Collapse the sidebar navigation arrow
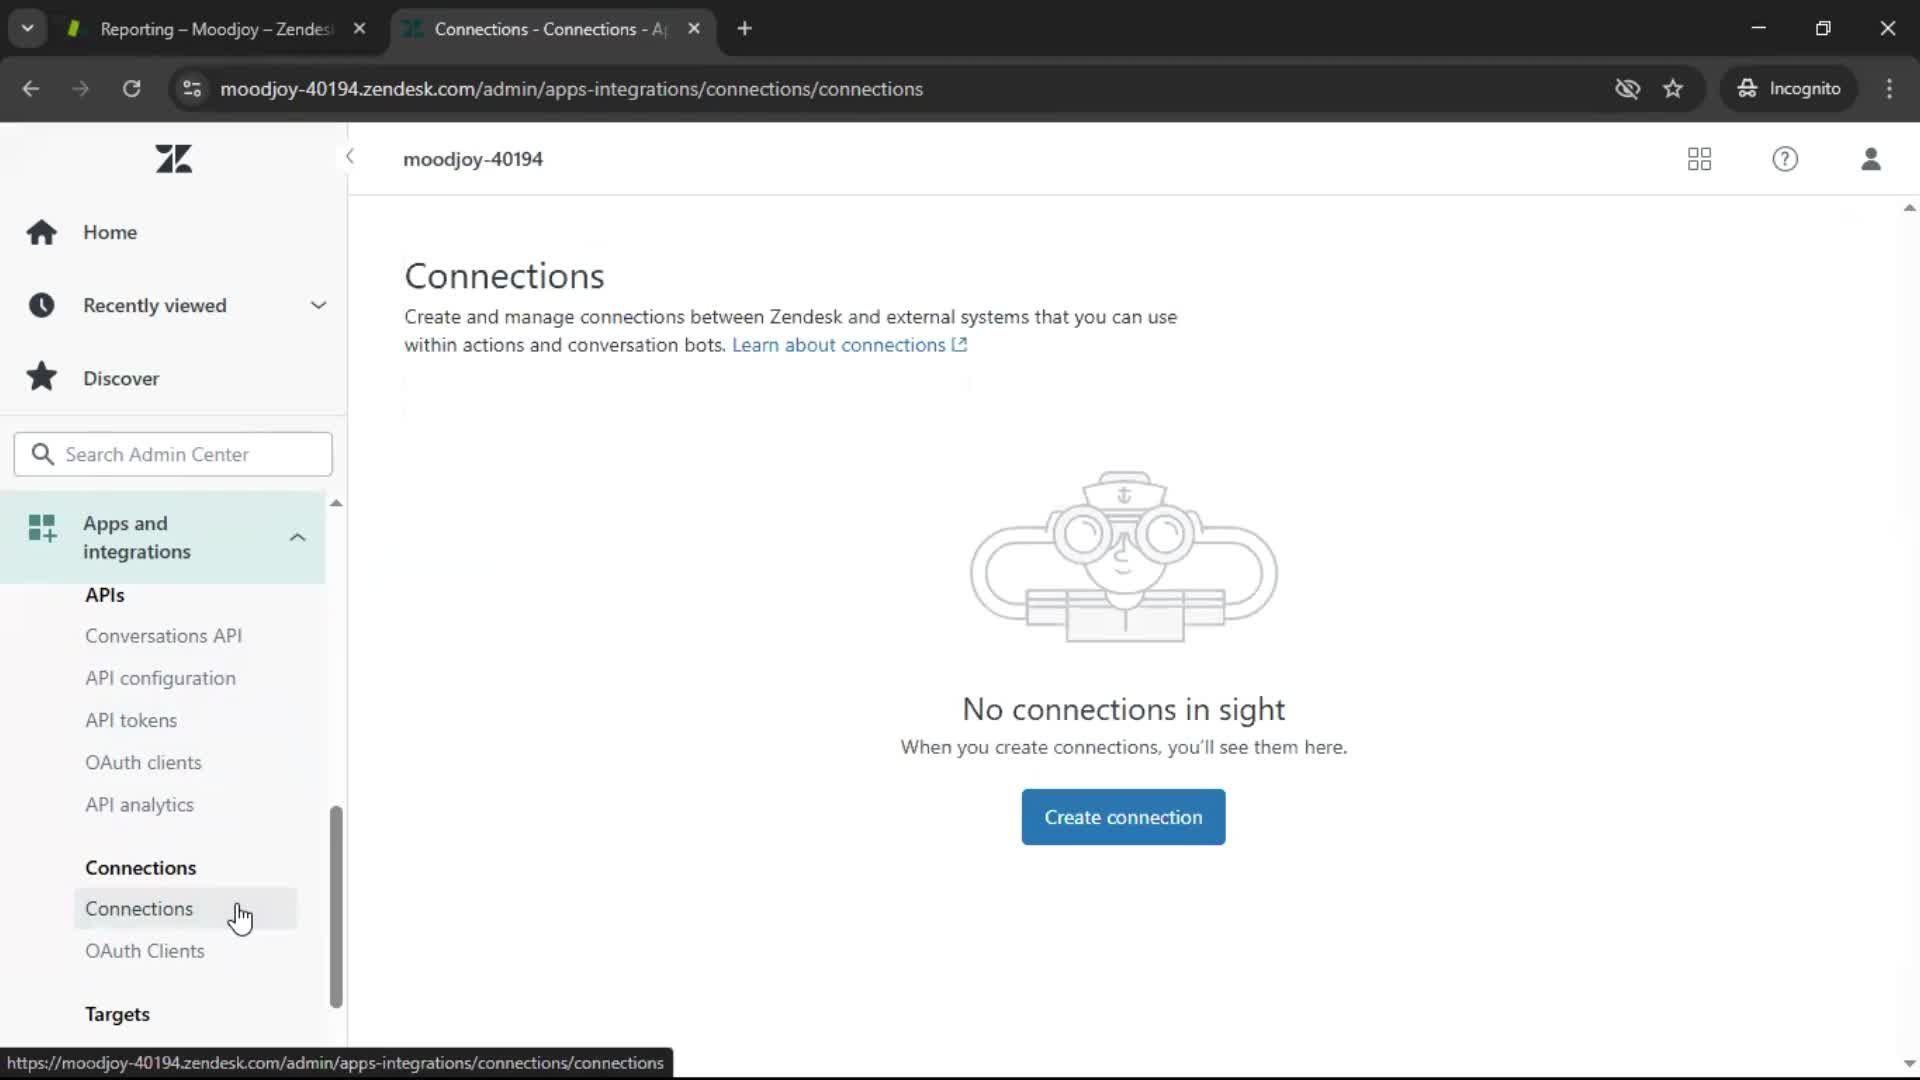This screenshot has width=1920, height=1080. tap(350, 157)
